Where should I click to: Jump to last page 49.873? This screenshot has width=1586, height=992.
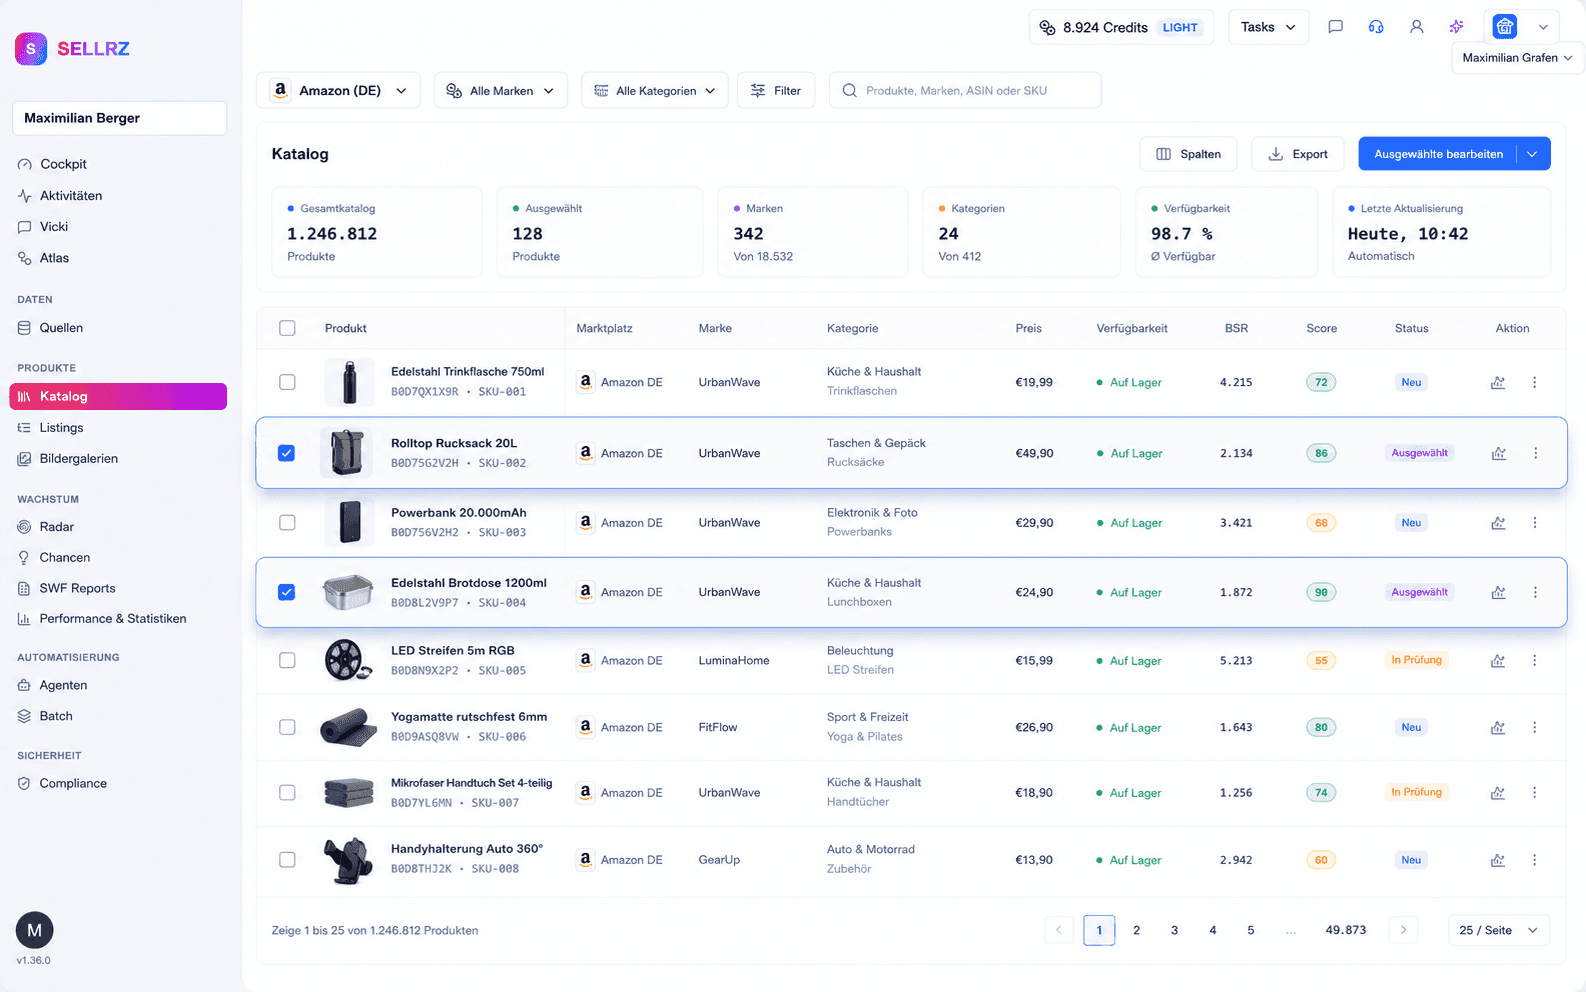click(x=1345, y=930)
